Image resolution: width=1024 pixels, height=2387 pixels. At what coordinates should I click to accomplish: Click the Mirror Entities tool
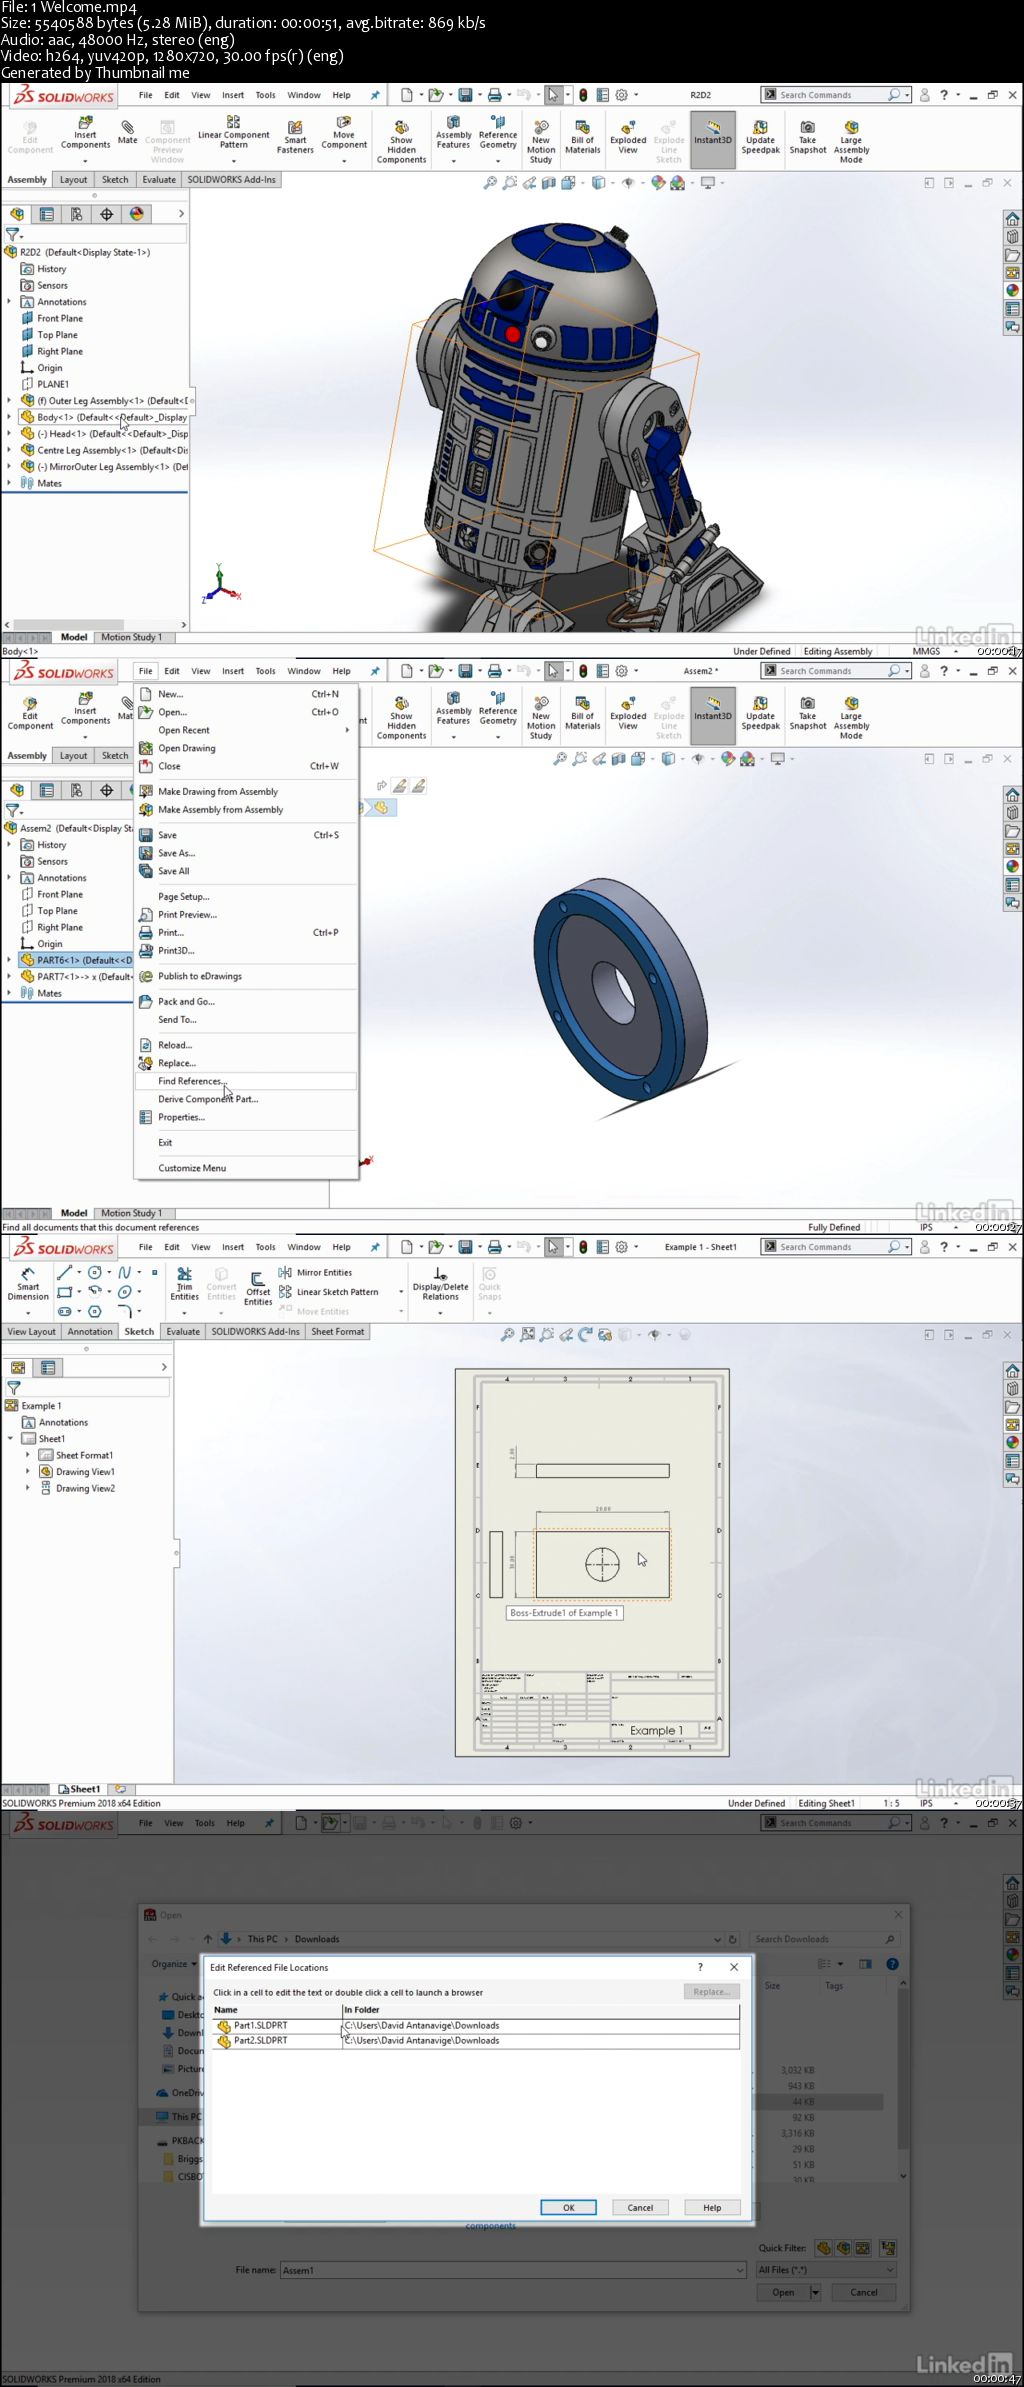315,1272
